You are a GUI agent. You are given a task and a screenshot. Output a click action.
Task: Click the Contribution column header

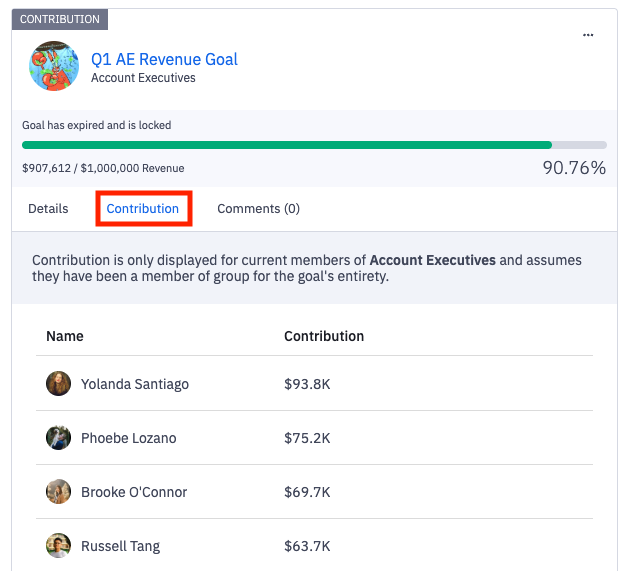pyautogui.click(x=324, y=336)
